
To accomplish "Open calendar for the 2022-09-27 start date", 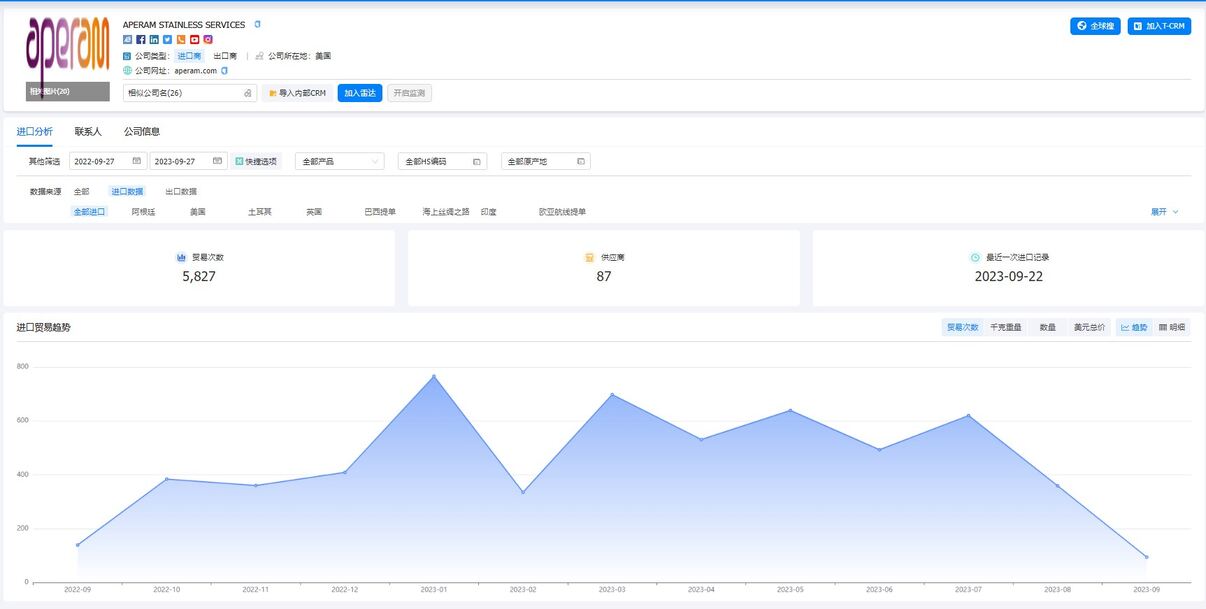I will point(137,161).
